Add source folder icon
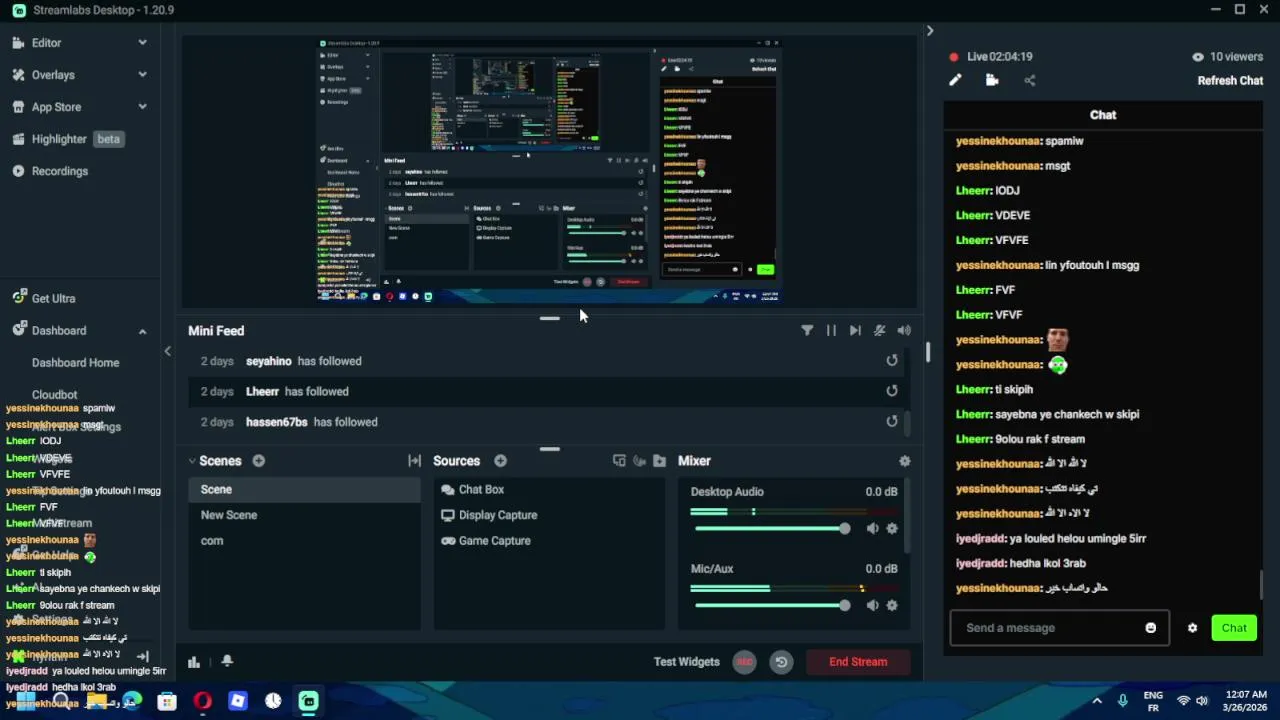 [659, 461]
